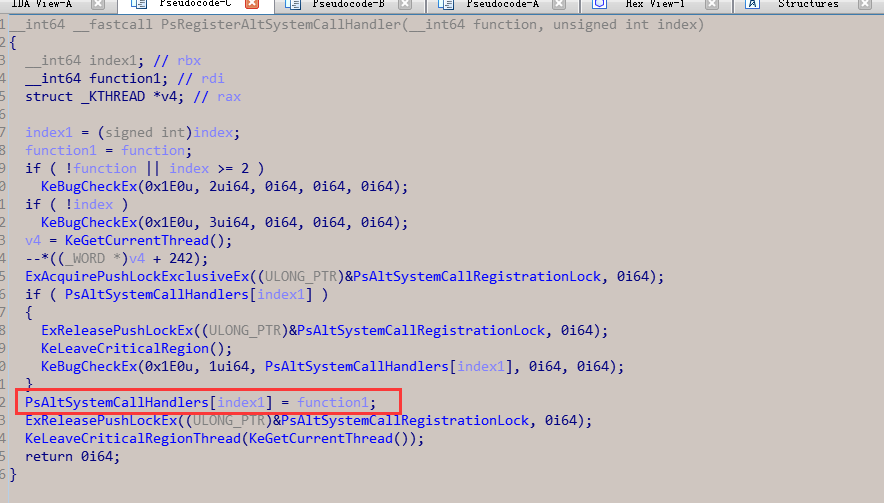Select '_KTHREAD' in the struct declaration
Image resolution: width=884 pixels, height=503 pixels.
coord(113,97)
